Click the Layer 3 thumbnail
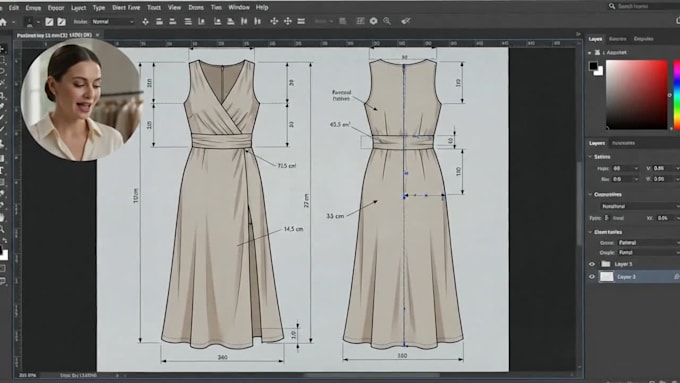Image resolution: width=680 pixels, height=383 pixels. pyautogui.click(x=606, y=277)
